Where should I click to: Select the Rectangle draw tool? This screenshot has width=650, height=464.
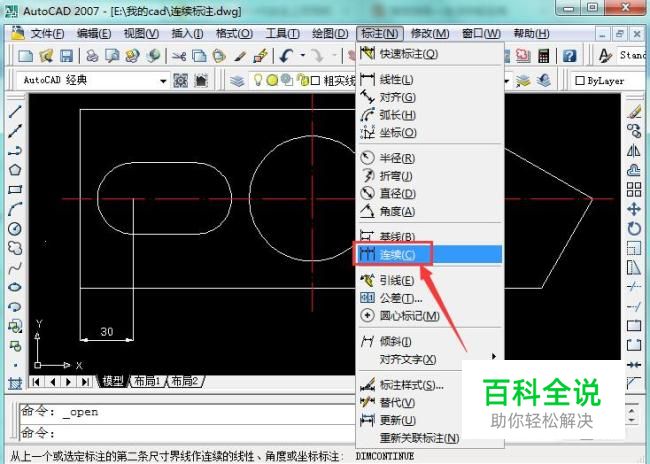coord(15,189)
